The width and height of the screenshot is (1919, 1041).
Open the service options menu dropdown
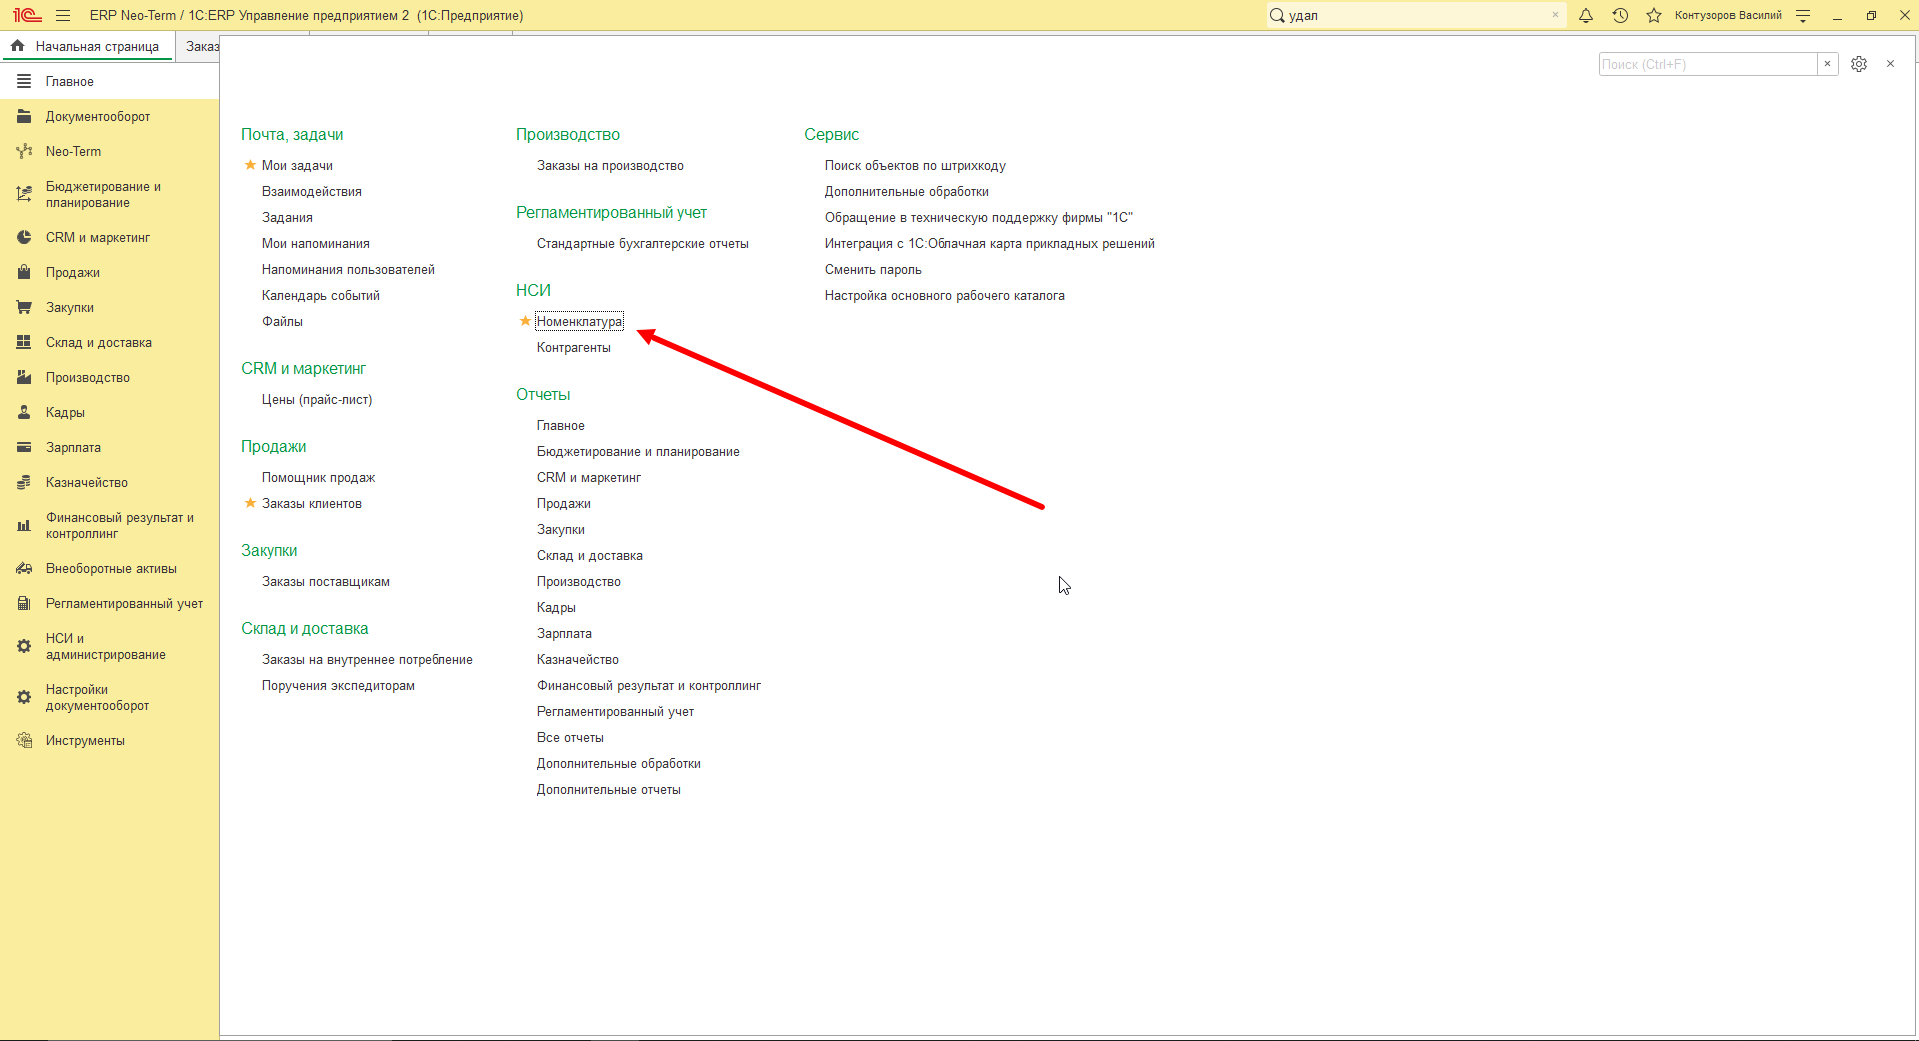(x=1803, y=15)
